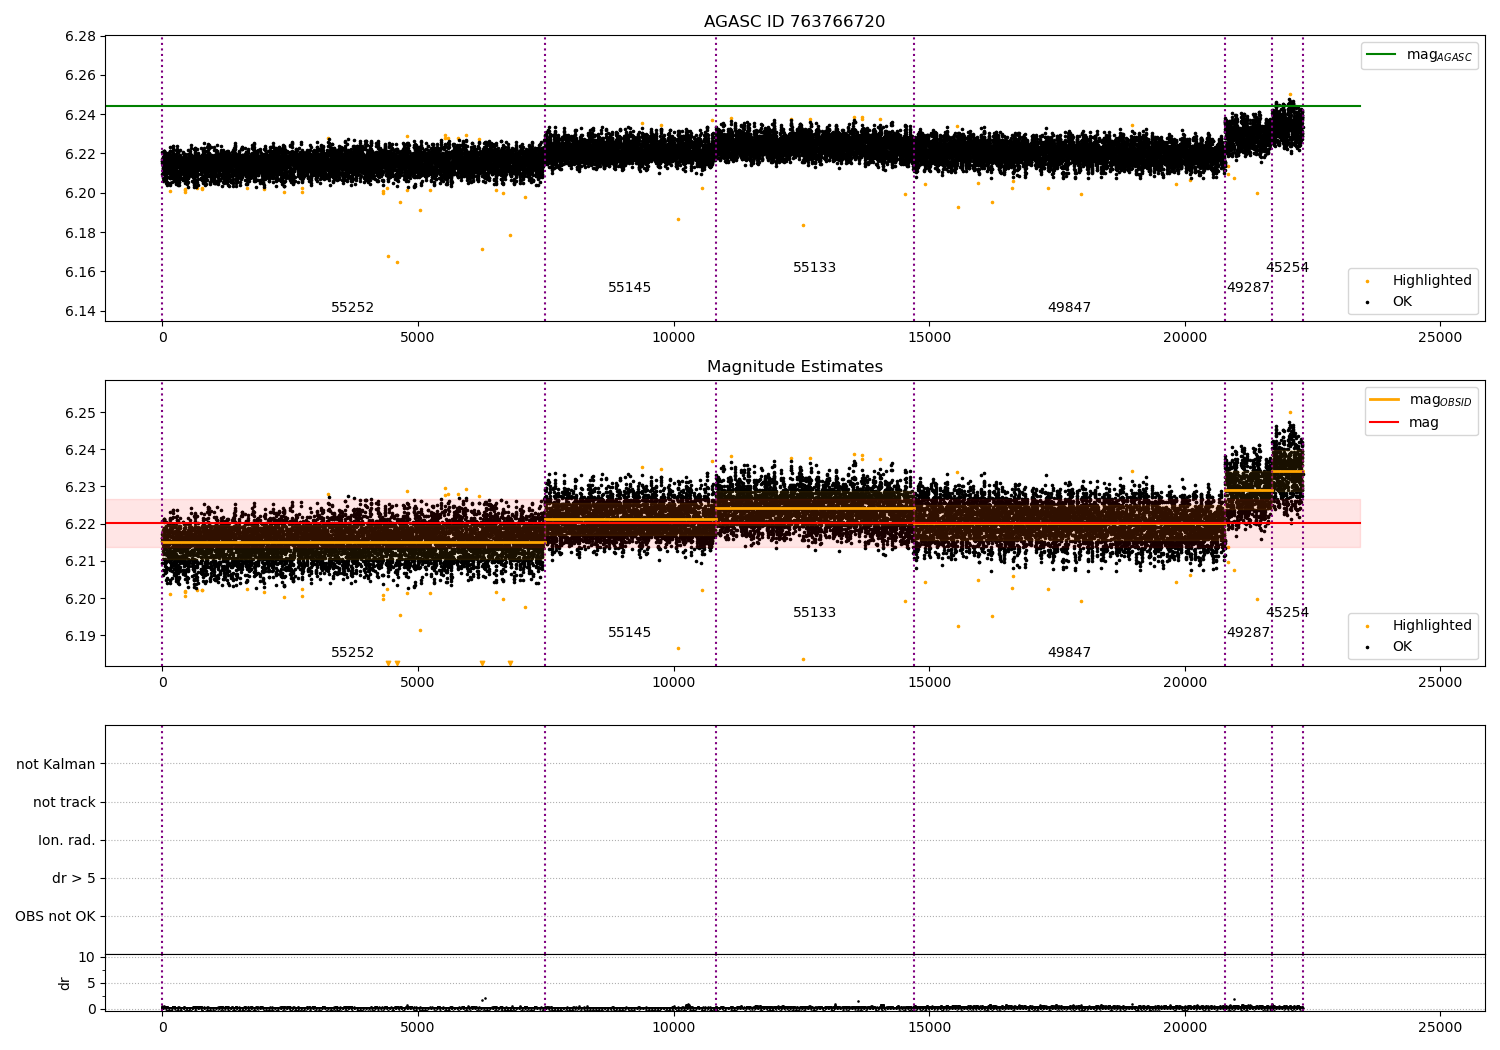Click the 'Ion. rad.' axis label
The image size is (1500, 1050).
pyautogui.click(x=67, y=841)
